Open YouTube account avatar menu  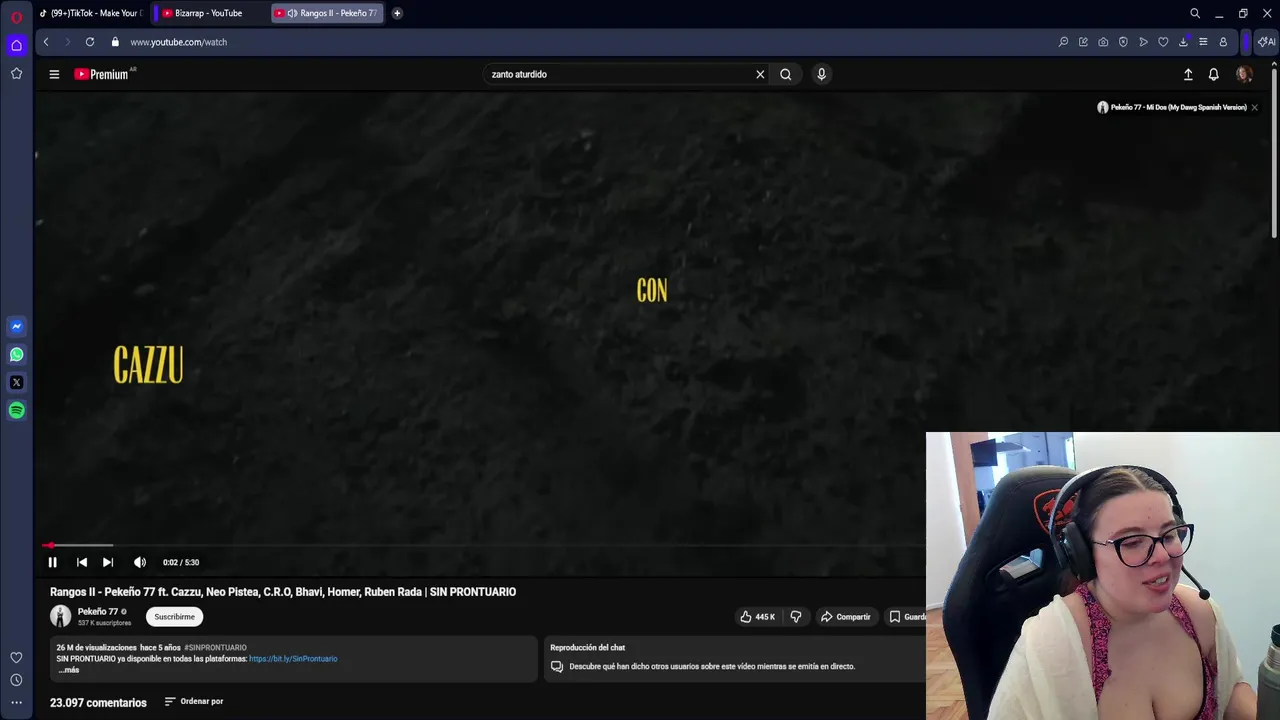click(x=1244, y=74)
